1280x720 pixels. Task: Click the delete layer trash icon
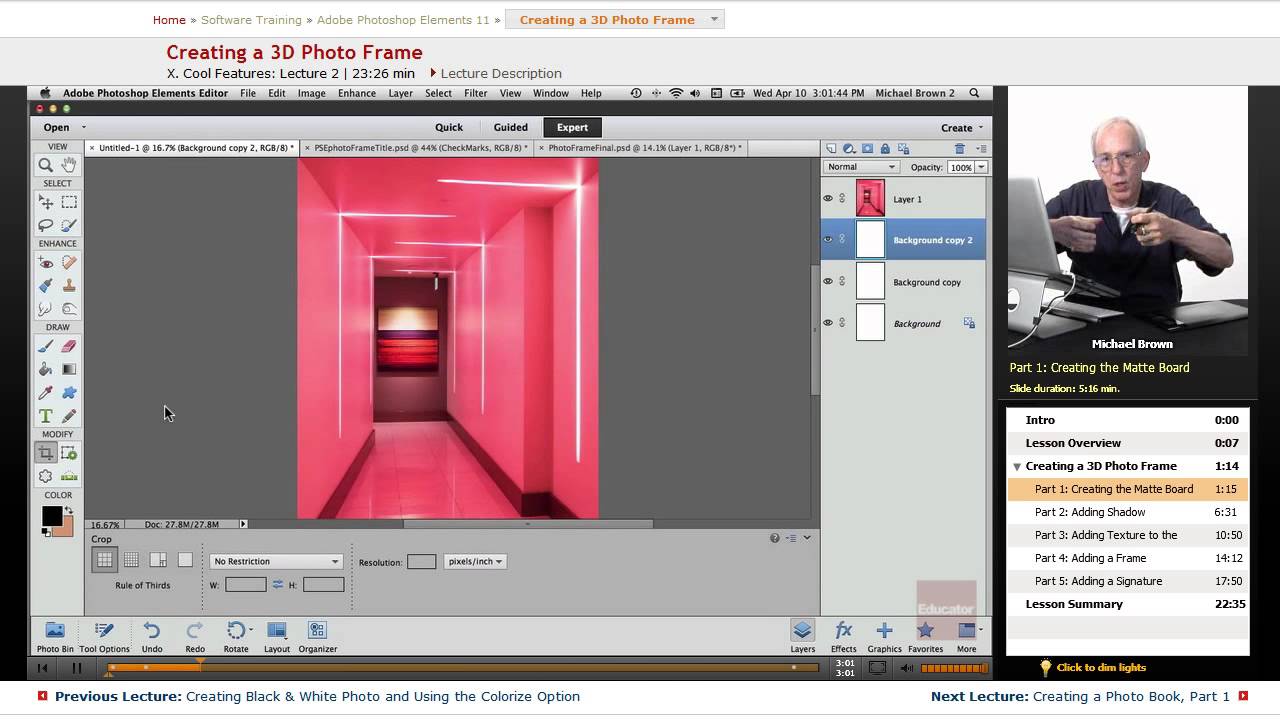pos(959,148)
